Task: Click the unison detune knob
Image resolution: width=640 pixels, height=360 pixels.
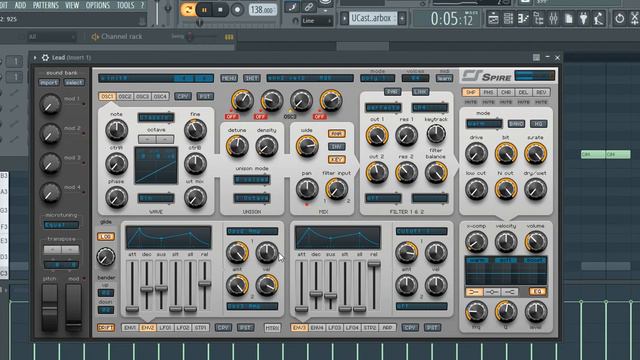Action: pos(237,146)
